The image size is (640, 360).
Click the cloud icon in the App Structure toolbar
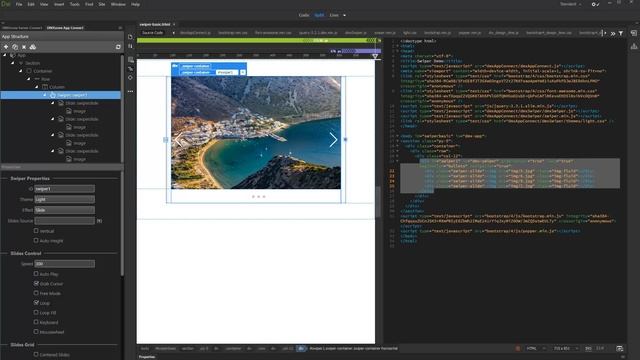pyautogui.click(x=33, y=47)
